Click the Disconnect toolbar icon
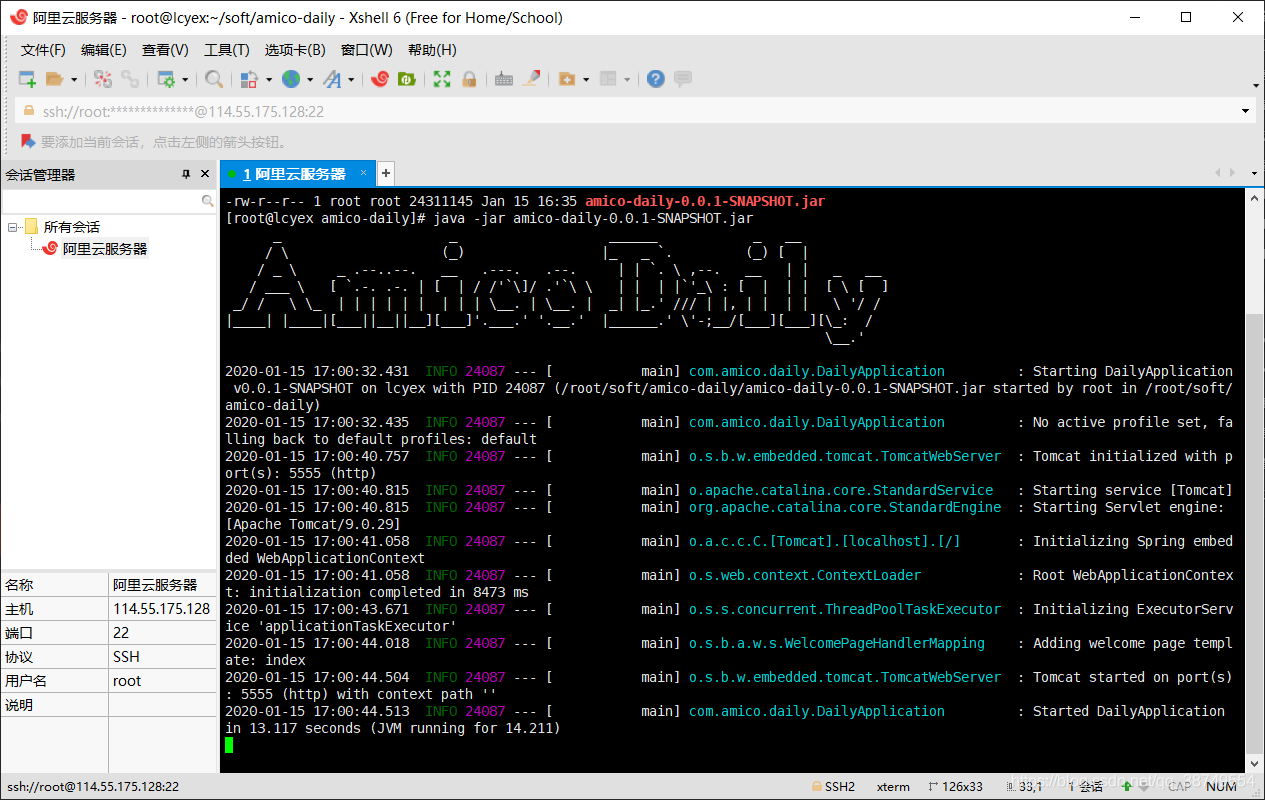The height and width of the screenshot is (800, 1265). (x=103, y=79)
